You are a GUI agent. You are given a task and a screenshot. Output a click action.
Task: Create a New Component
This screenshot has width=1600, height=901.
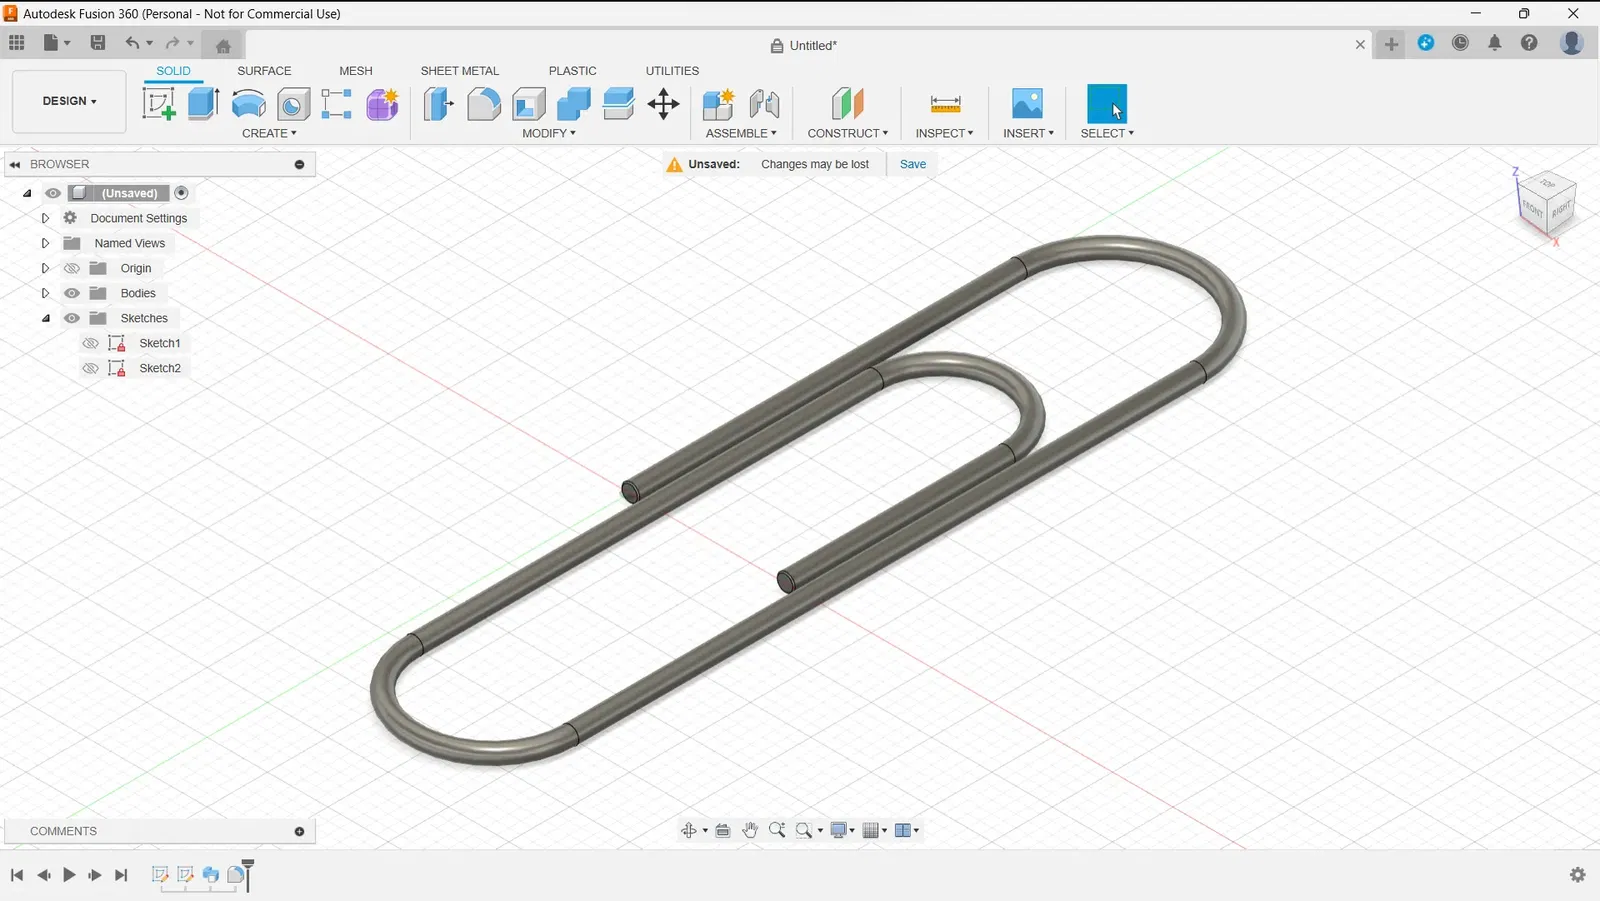718,104
